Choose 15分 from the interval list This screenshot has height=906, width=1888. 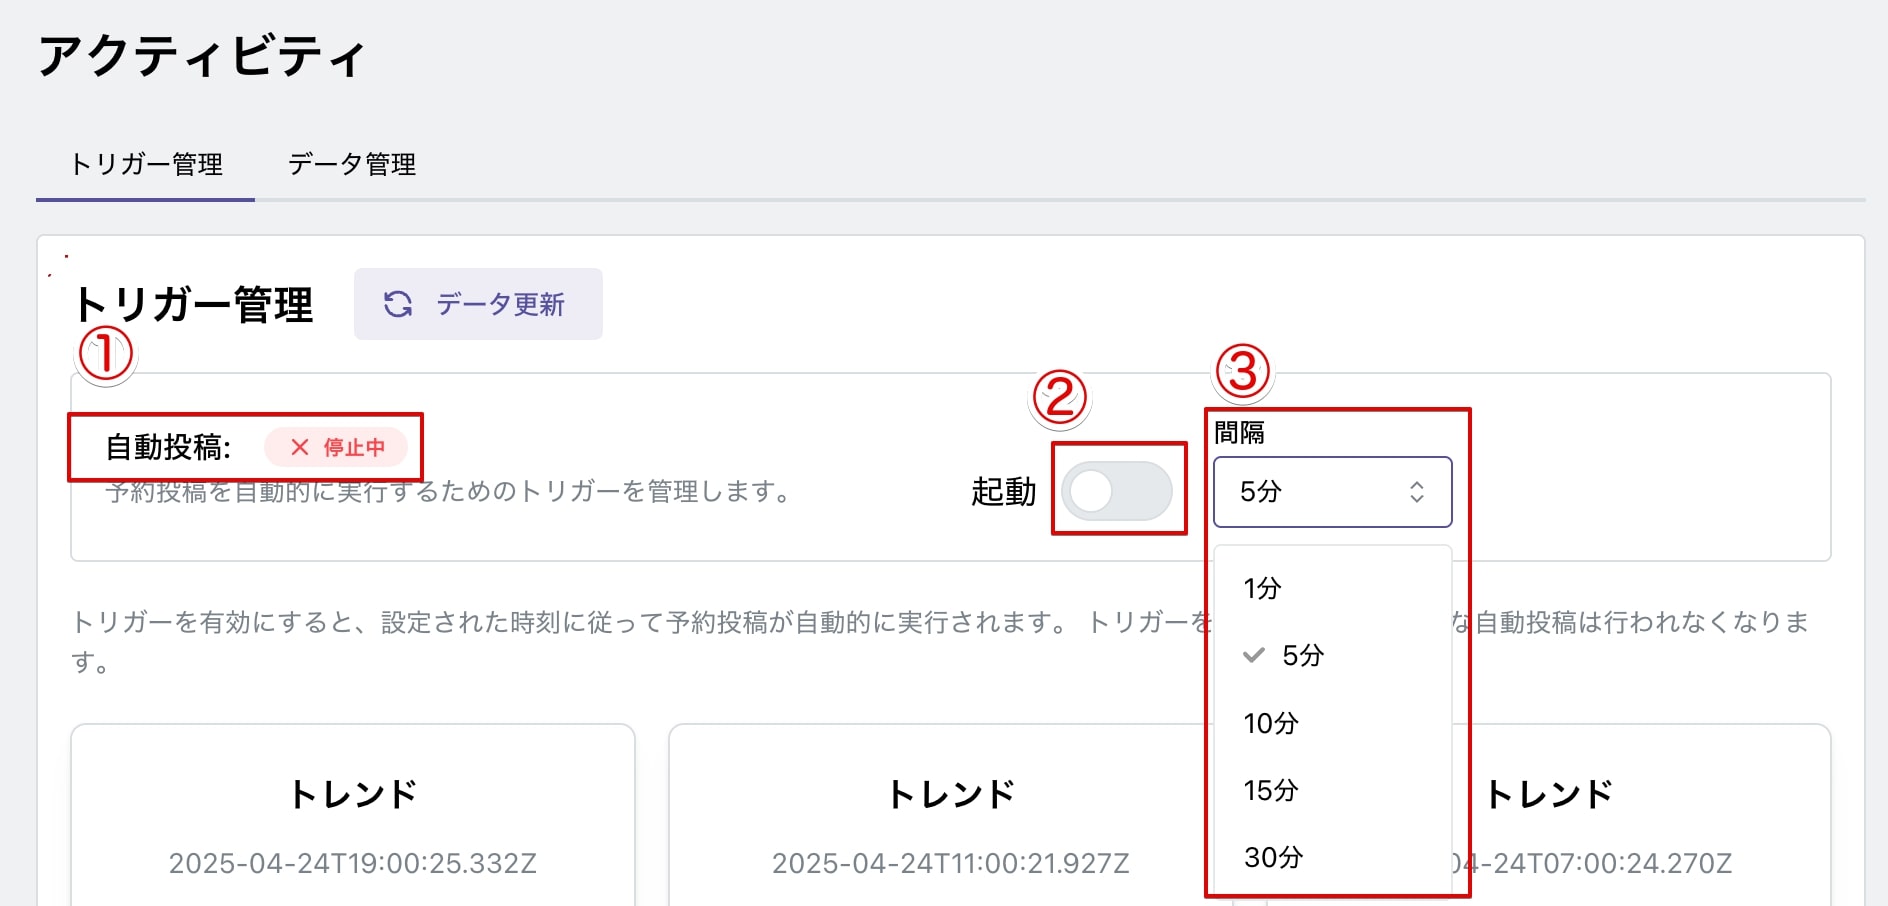(1332, 790)
